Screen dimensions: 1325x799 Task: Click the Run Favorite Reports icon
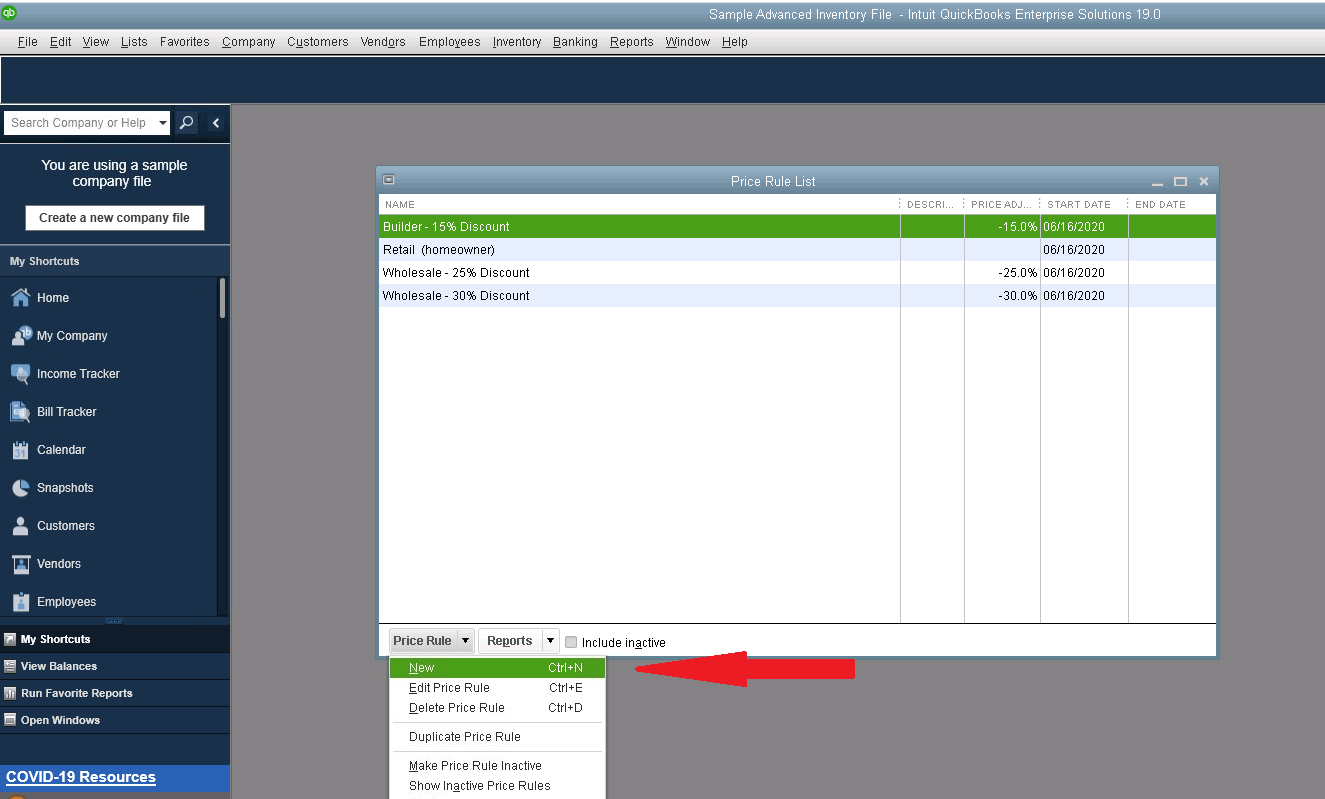[x=10, y=693]
